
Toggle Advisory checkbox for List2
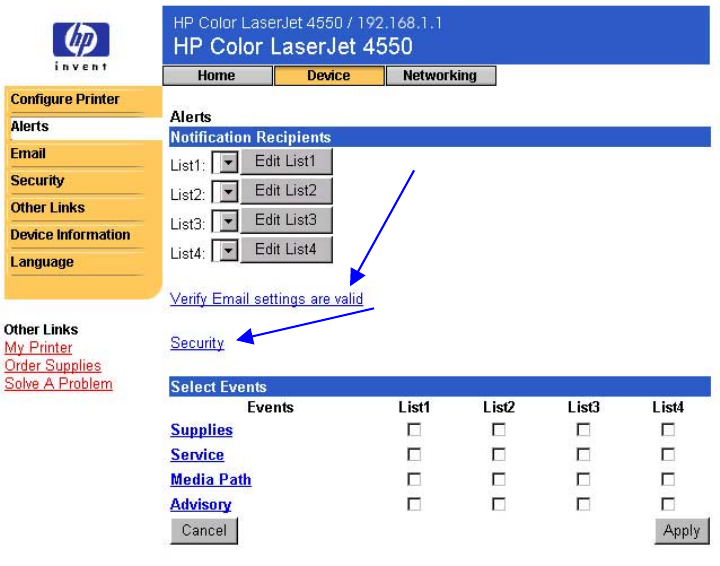499,504
